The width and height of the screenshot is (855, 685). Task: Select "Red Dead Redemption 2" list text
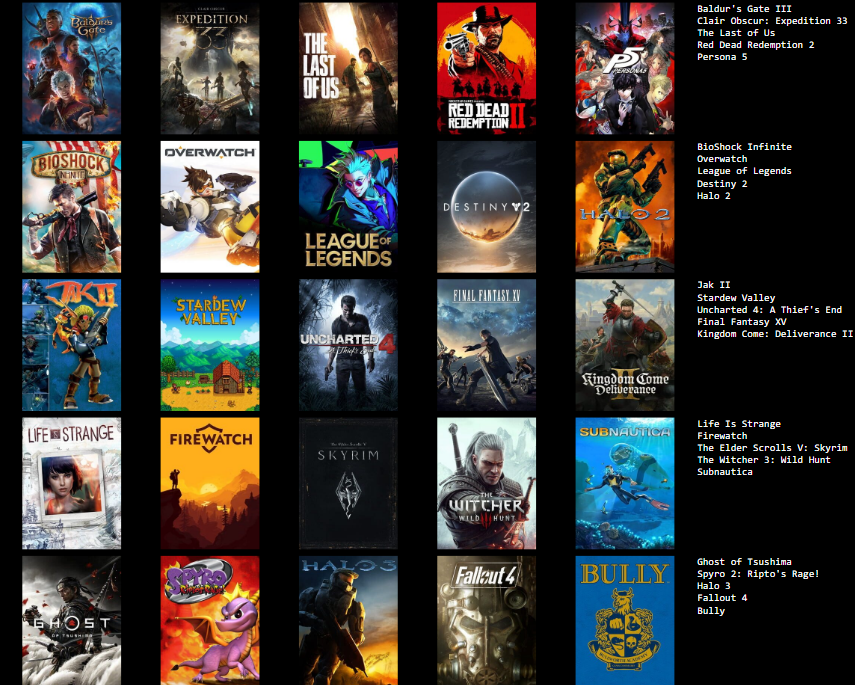756,45
